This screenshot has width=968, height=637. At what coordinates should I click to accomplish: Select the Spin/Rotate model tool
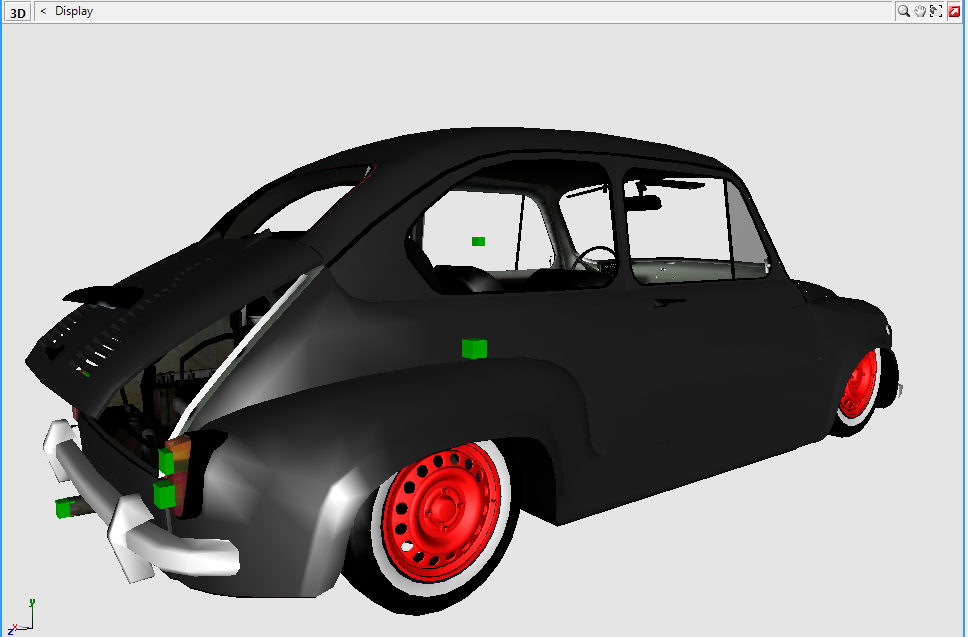click(x=935, y=10)
